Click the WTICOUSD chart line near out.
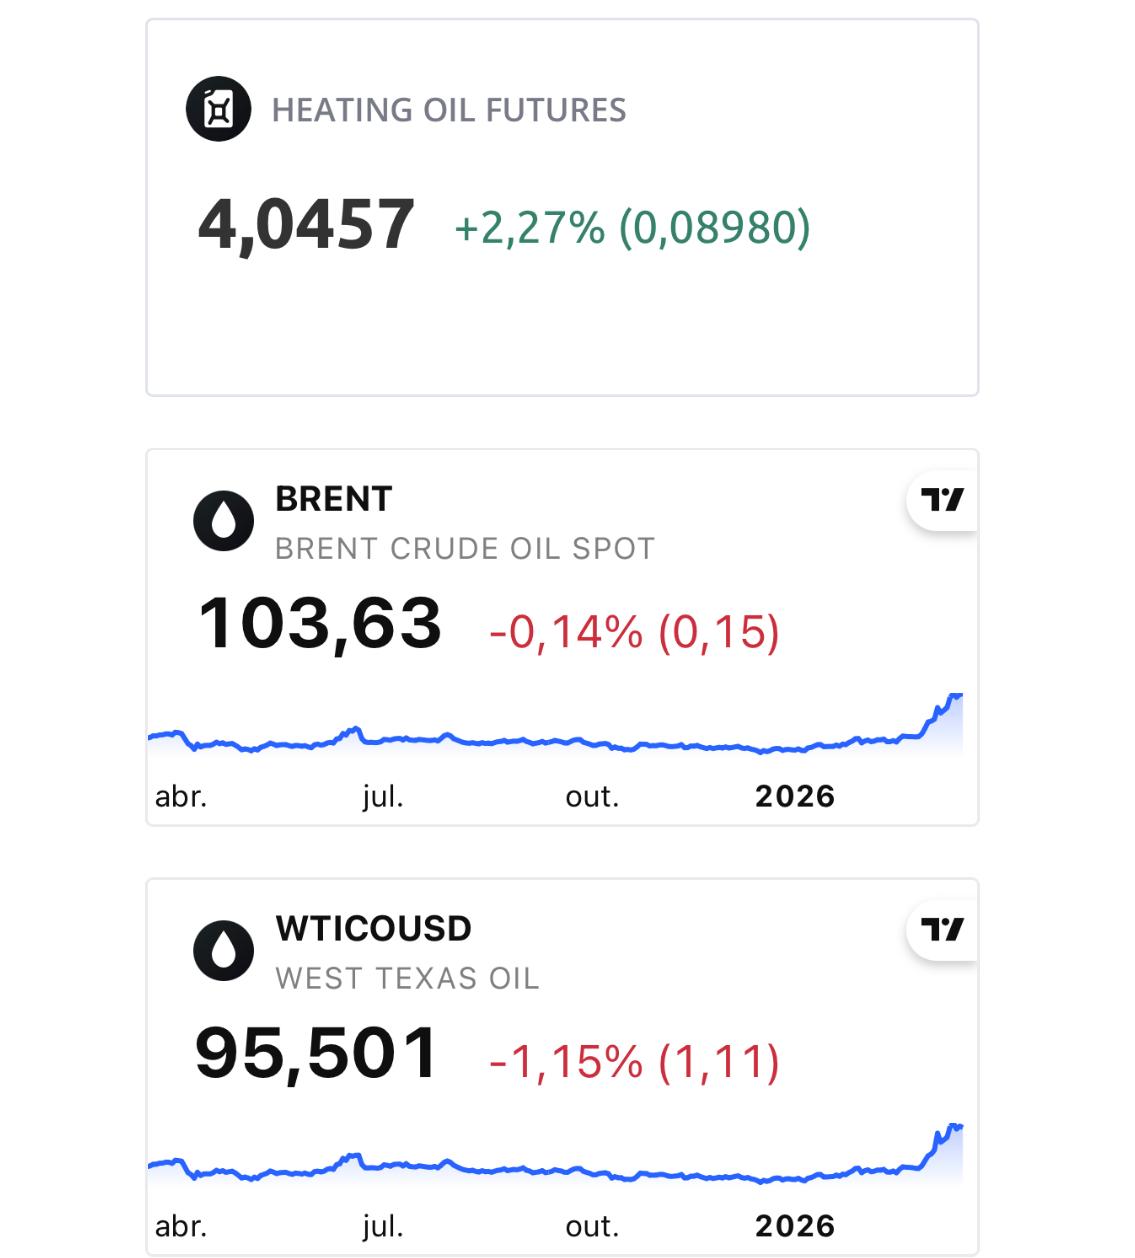 592,1171
